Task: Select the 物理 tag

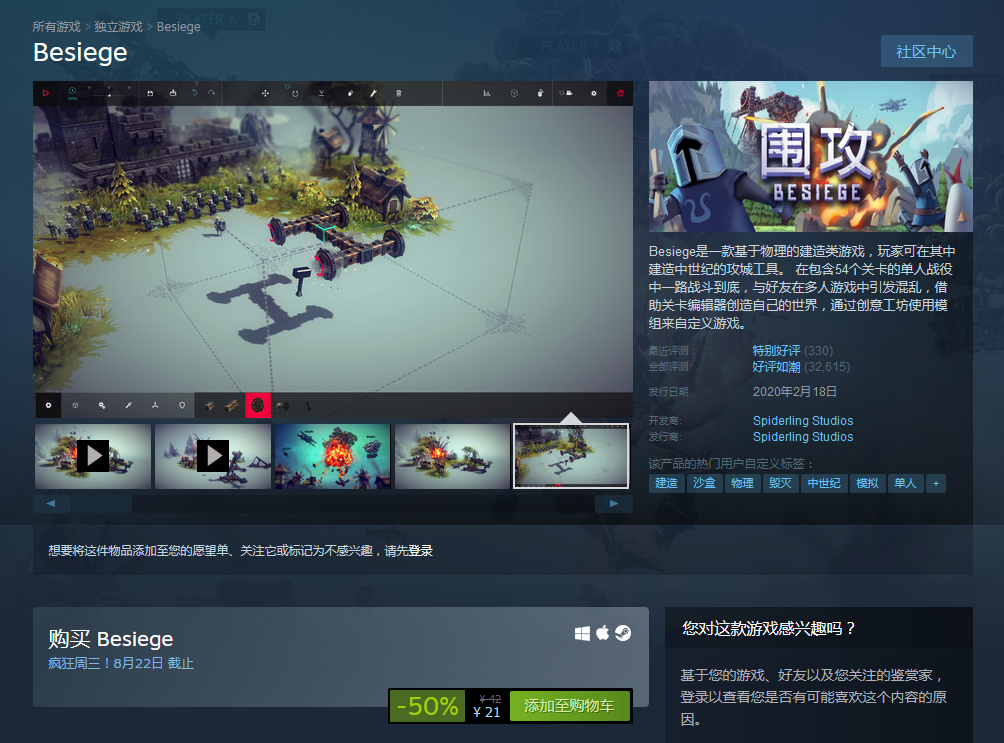Action: 740,483
